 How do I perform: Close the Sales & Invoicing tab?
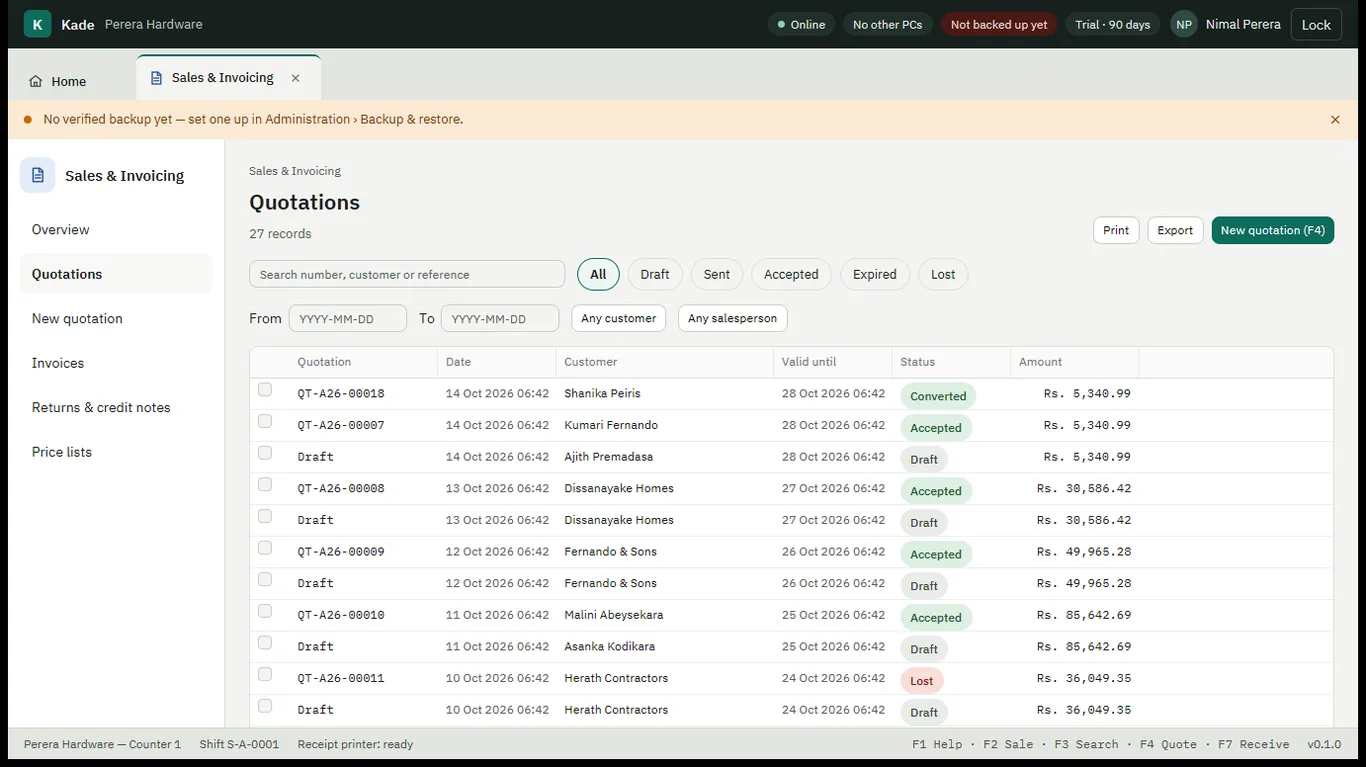tap(295, 78)
